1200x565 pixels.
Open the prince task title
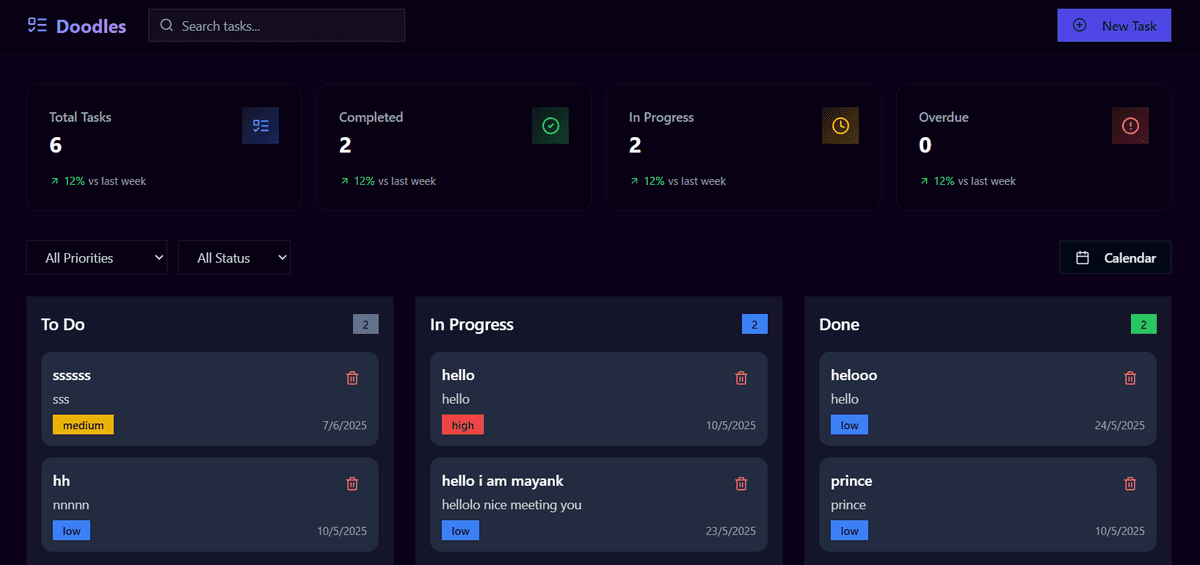[852, 481]
